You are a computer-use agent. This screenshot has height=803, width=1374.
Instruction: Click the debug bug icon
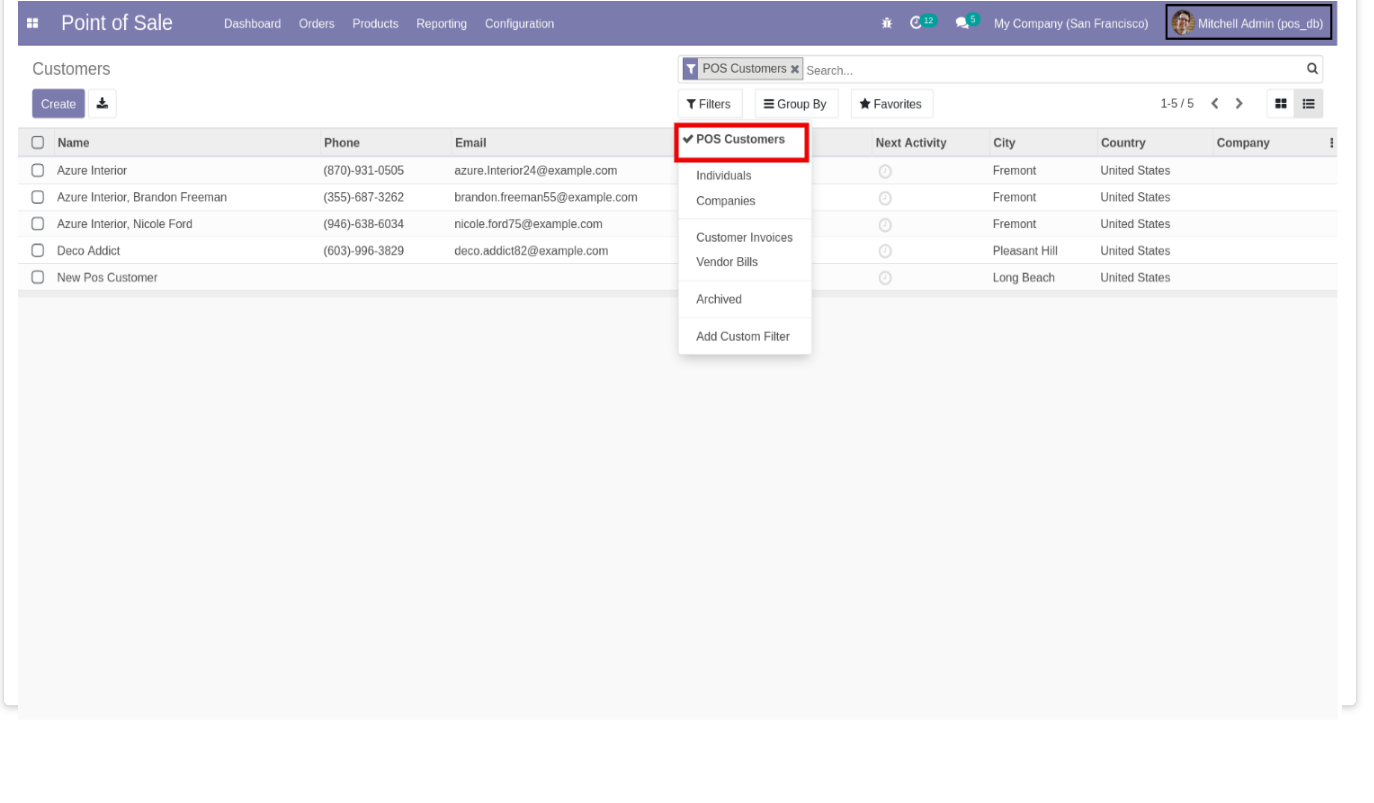point(887,23)
